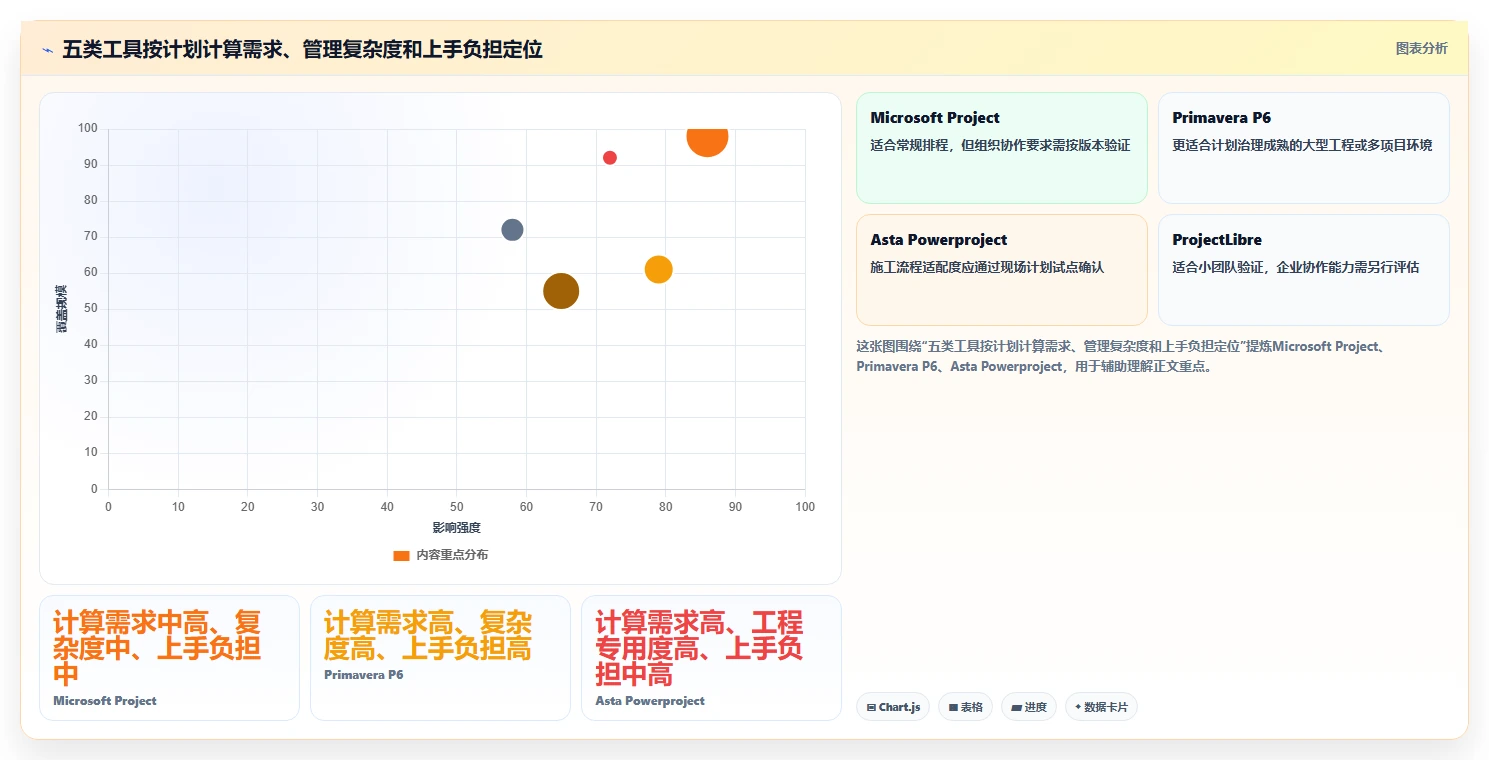Click the 影响强度 x-axis label
The width and height of the screenshot is (1489, 760).
pos(456,527)
